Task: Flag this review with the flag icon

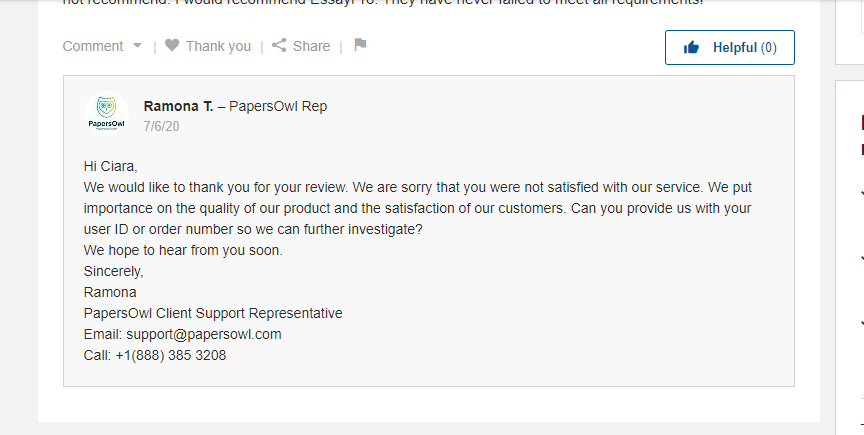Action: click(x=360, y=45)
